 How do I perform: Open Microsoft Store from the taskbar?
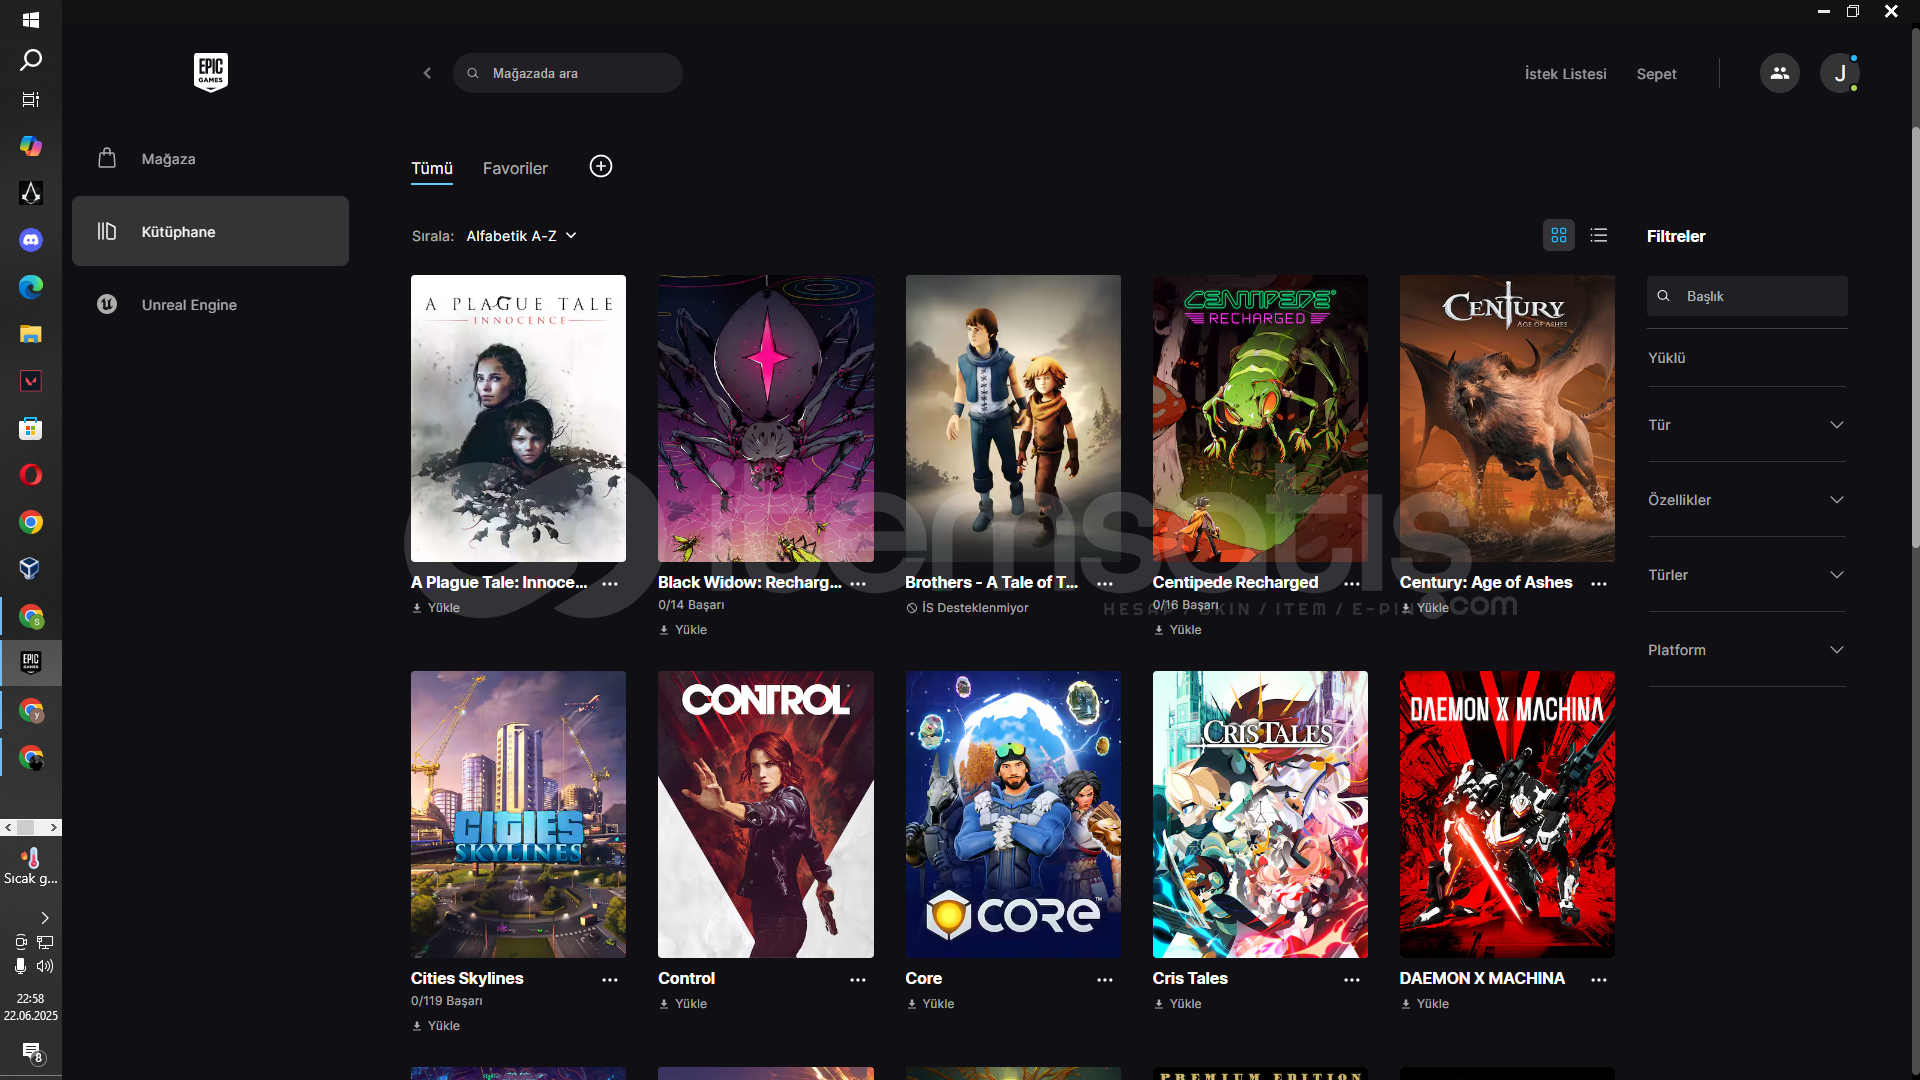31,428
